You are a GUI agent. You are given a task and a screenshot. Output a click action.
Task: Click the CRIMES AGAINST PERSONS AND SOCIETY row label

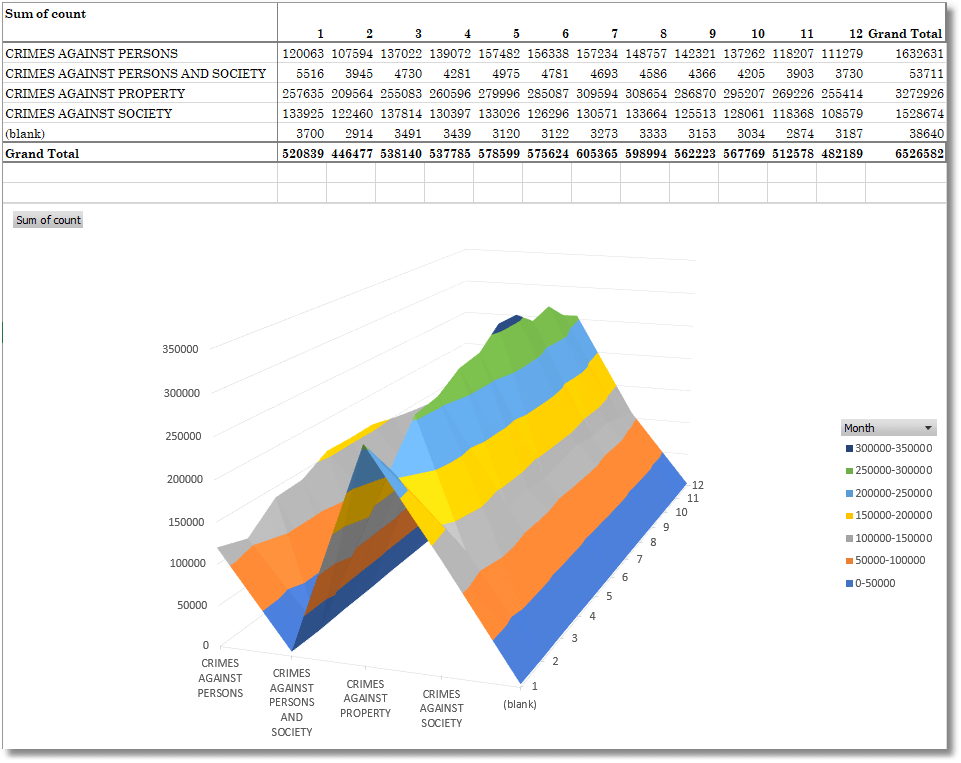click(x=136, y=74)
